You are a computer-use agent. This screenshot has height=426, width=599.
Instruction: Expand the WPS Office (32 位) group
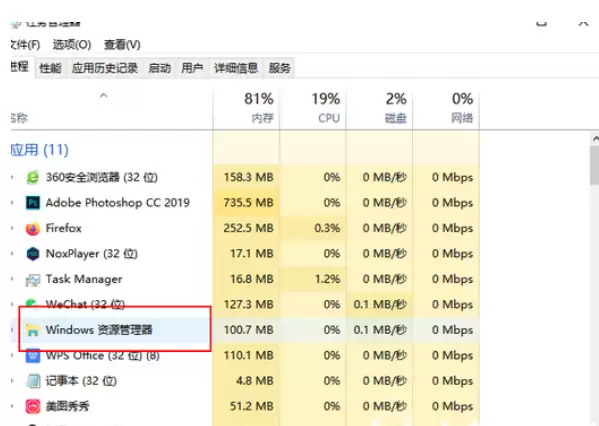pos(12,355)
